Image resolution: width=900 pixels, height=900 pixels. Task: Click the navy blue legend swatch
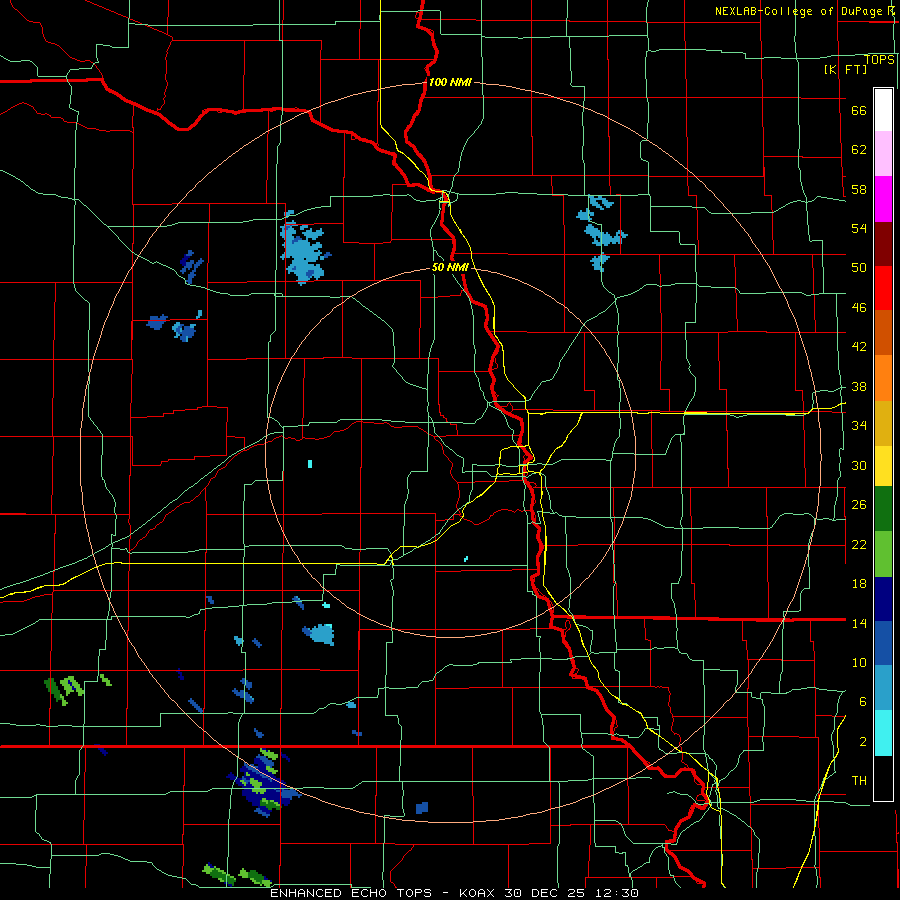(883, 599)
